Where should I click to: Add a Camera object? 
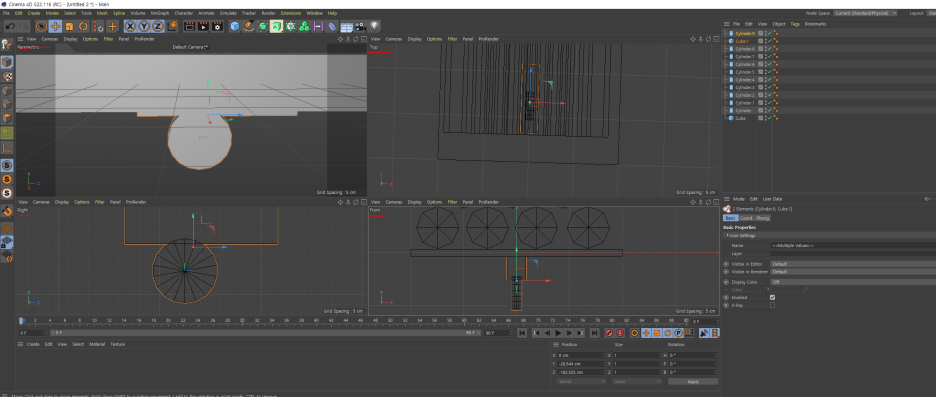click(x=361, y=26)
